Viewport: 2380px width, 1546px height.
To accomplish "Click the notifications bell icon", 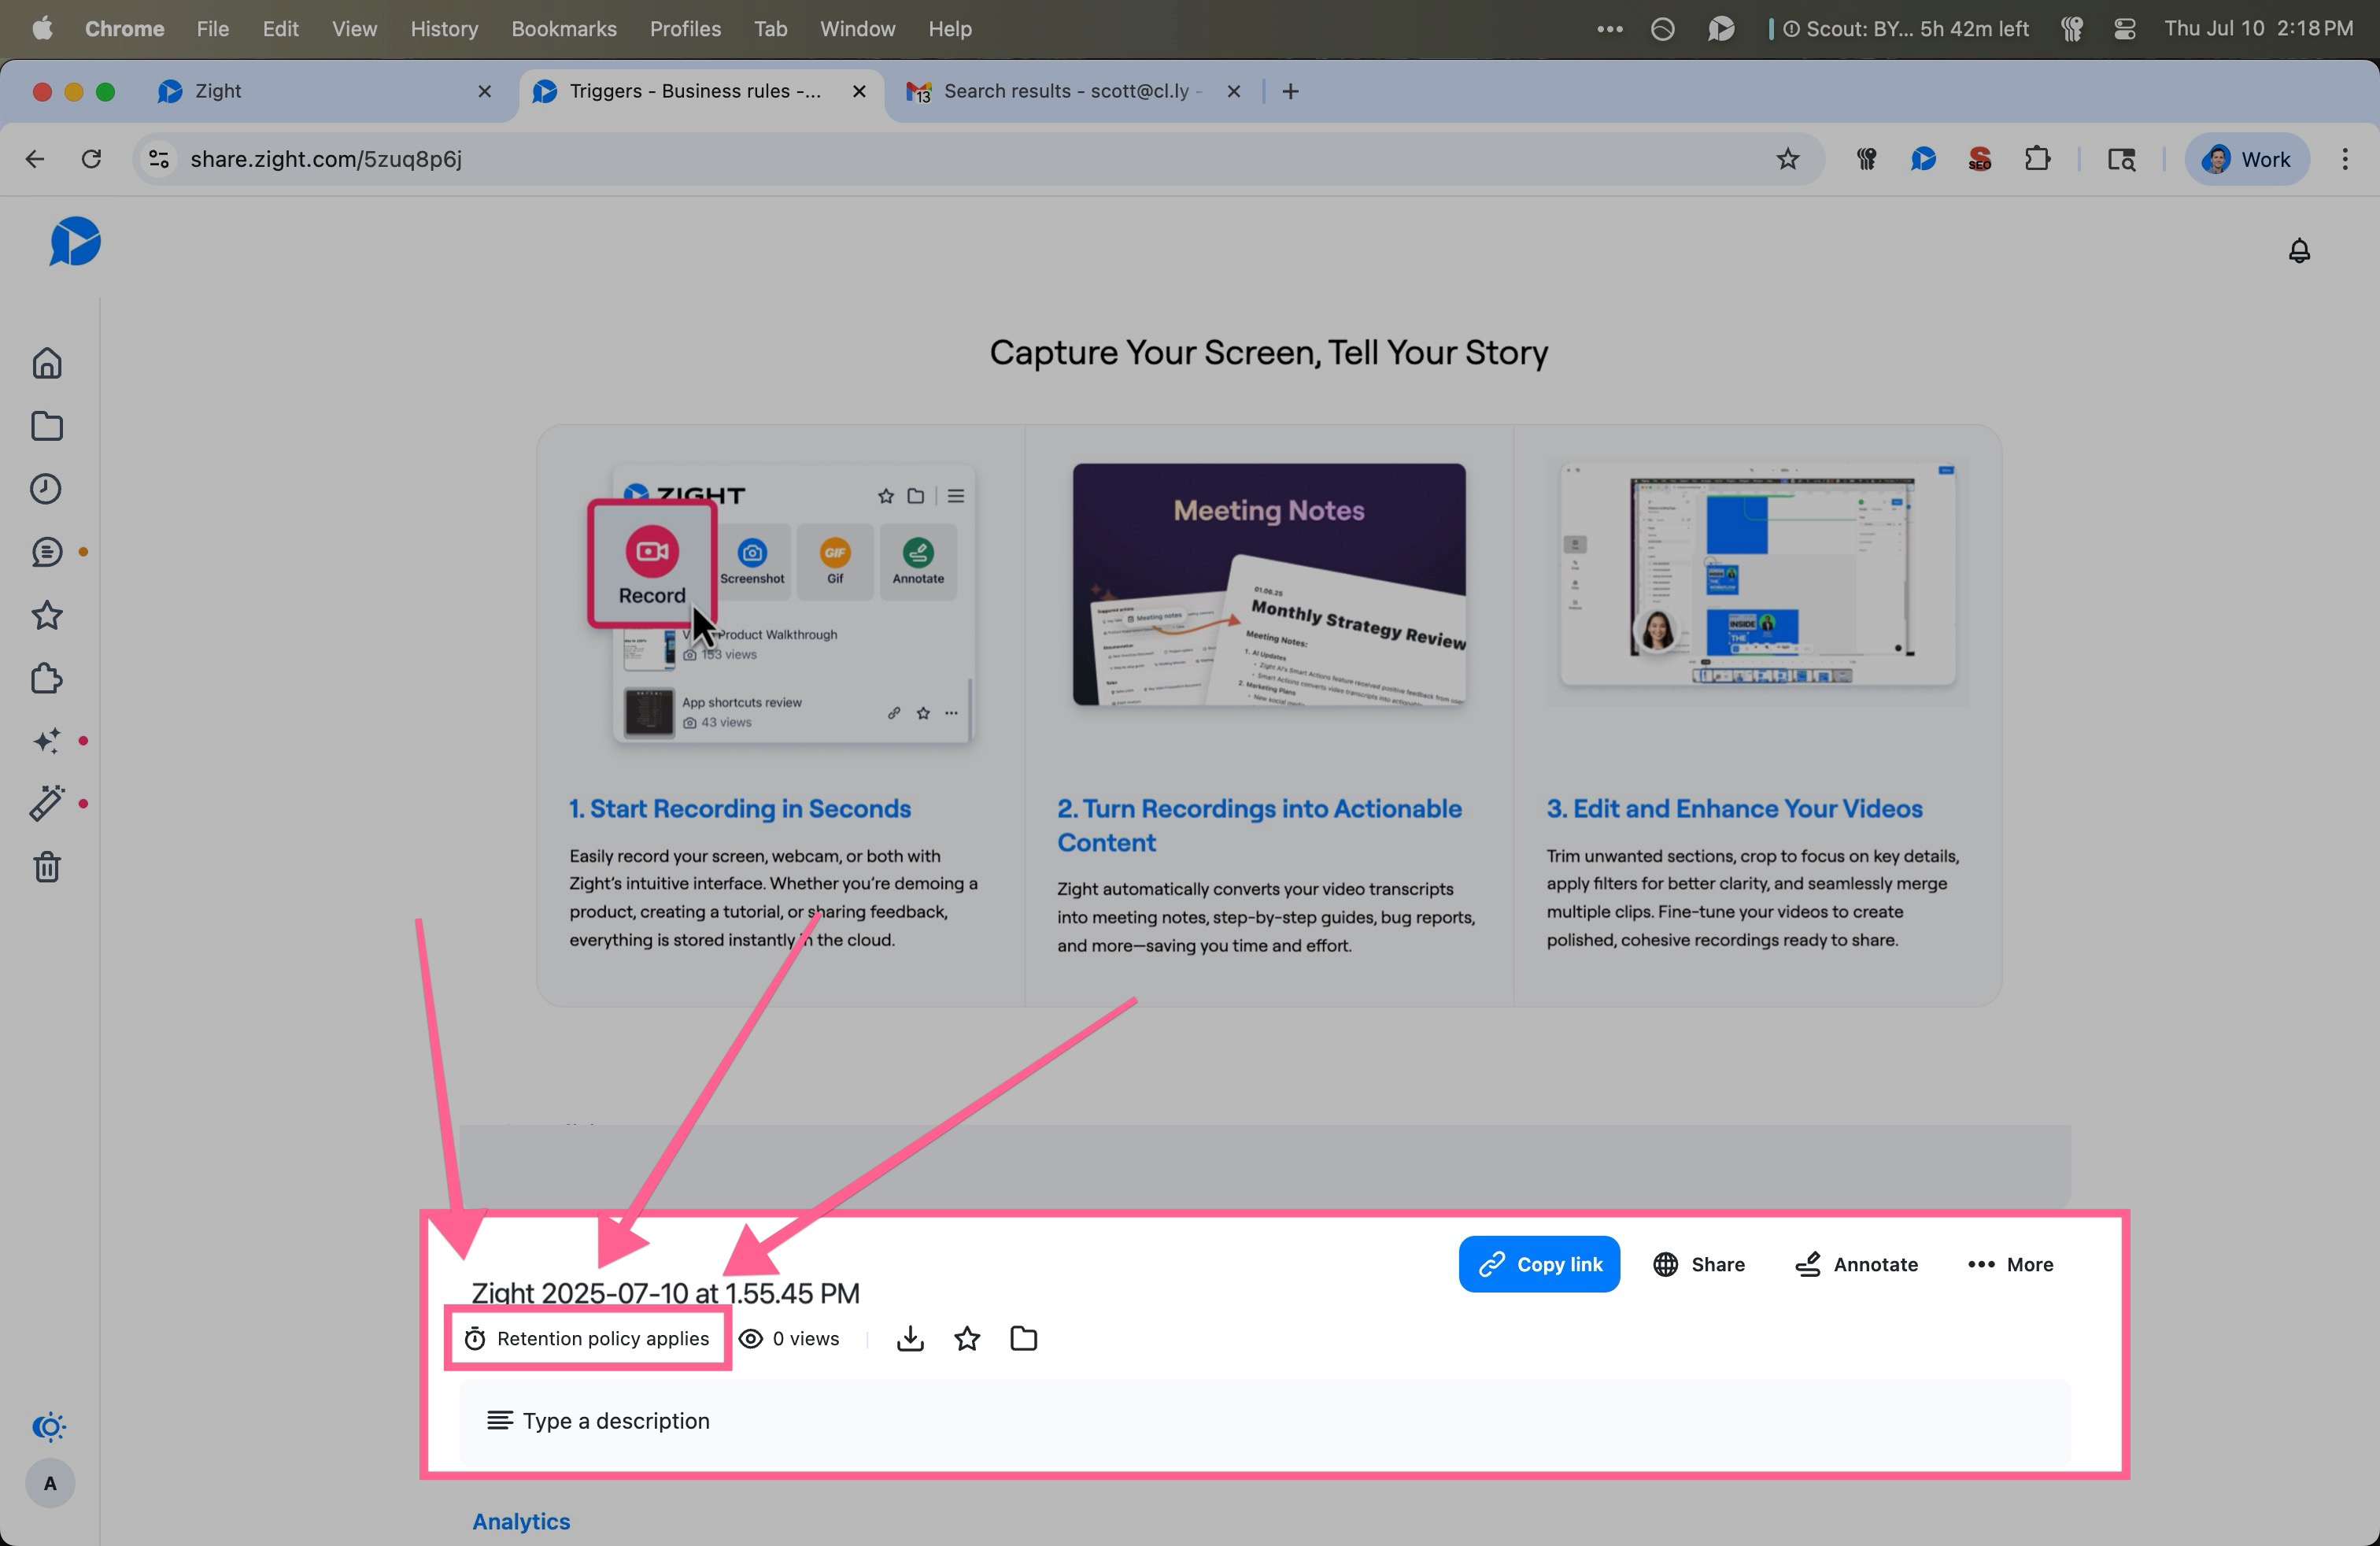I will coord(2298,251).
